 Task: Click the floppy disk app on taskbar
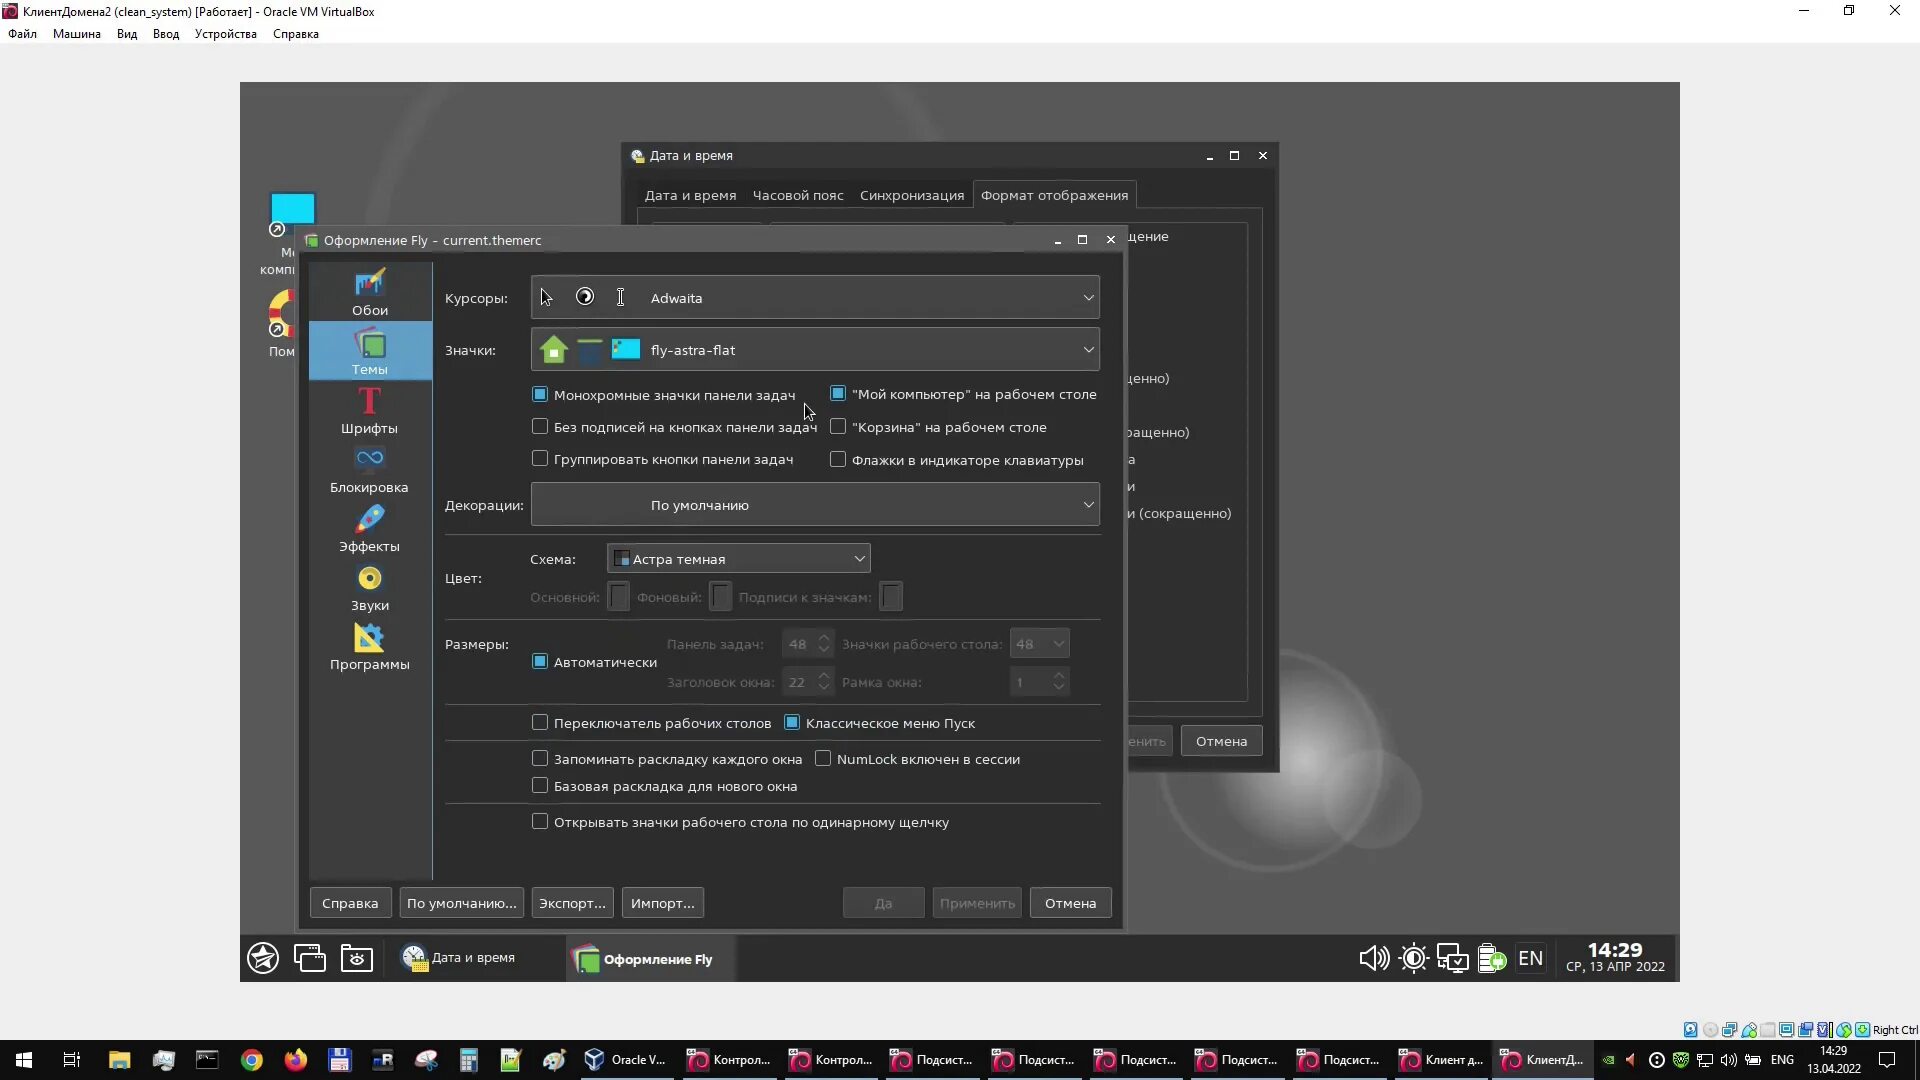[x=339, y=1060]
